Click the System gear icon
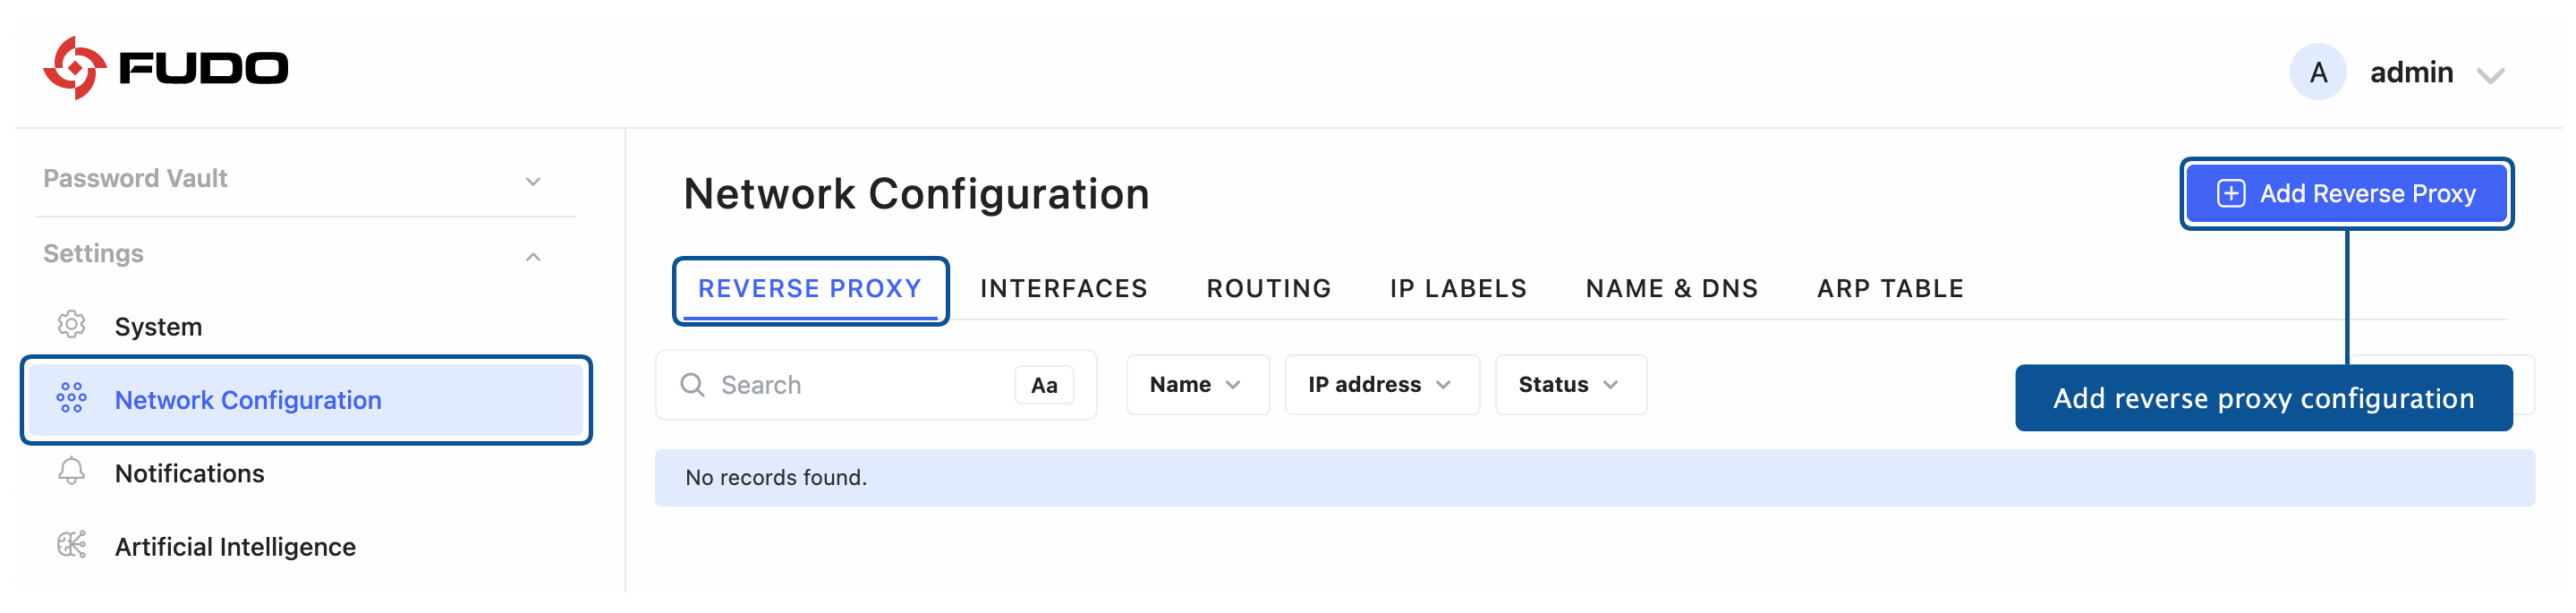 [71, 325]
